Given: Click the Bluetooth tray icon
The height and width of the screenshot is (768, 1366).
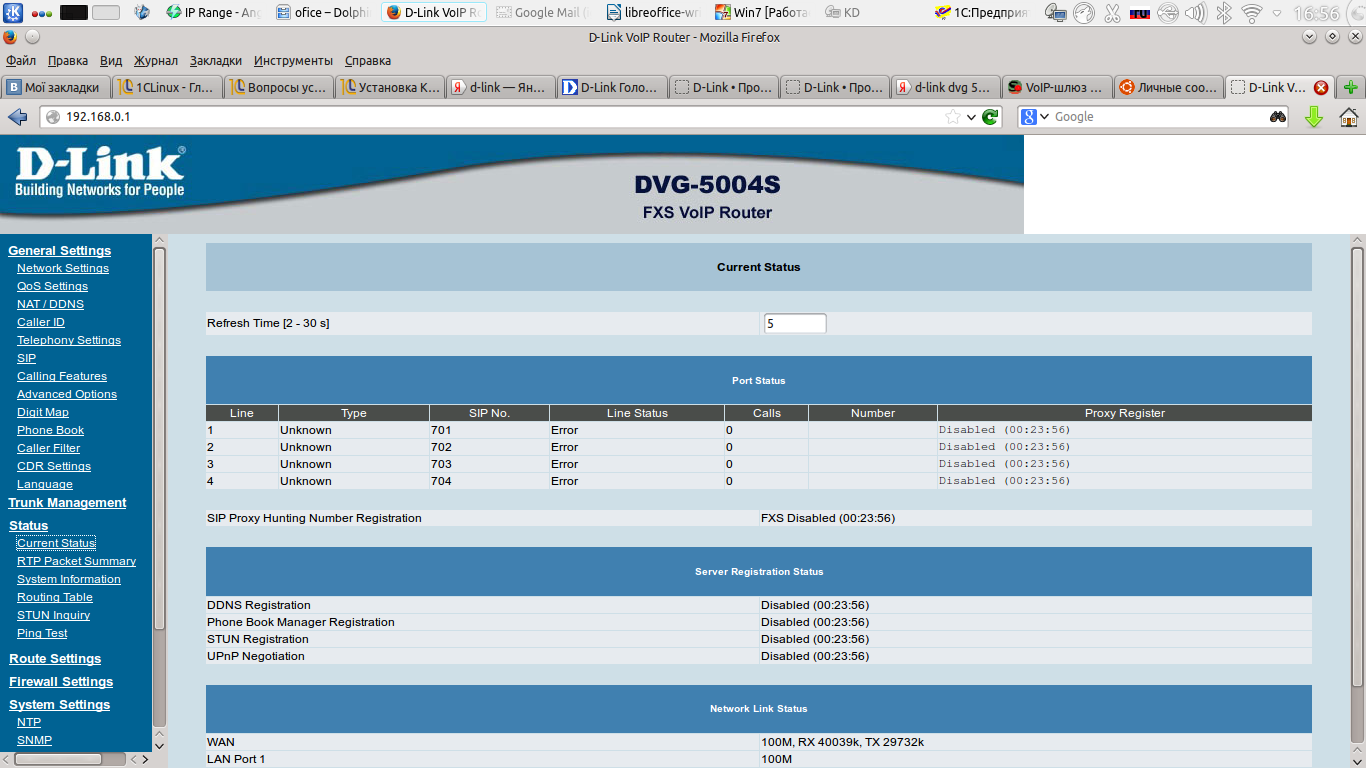Looking at the screenshot, I should click(1223, 13).
